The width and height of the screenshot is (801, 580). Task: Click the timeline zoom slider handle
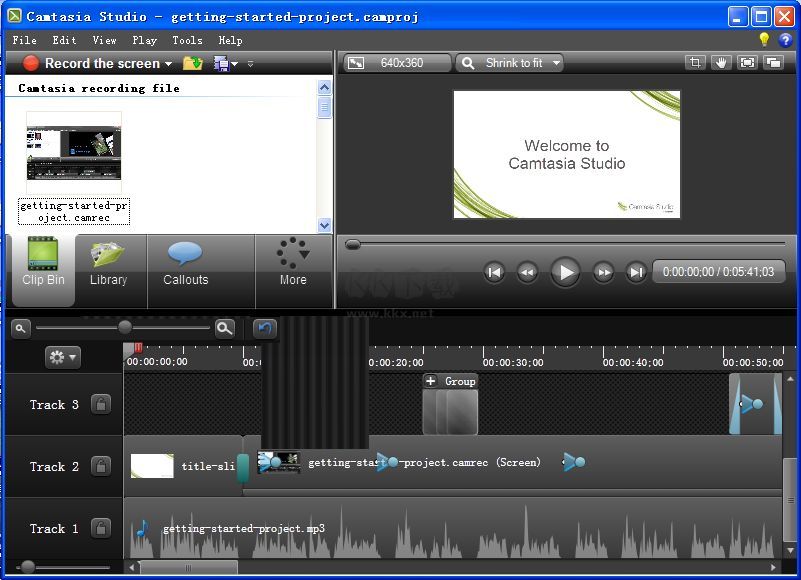(x=125, y=327)
